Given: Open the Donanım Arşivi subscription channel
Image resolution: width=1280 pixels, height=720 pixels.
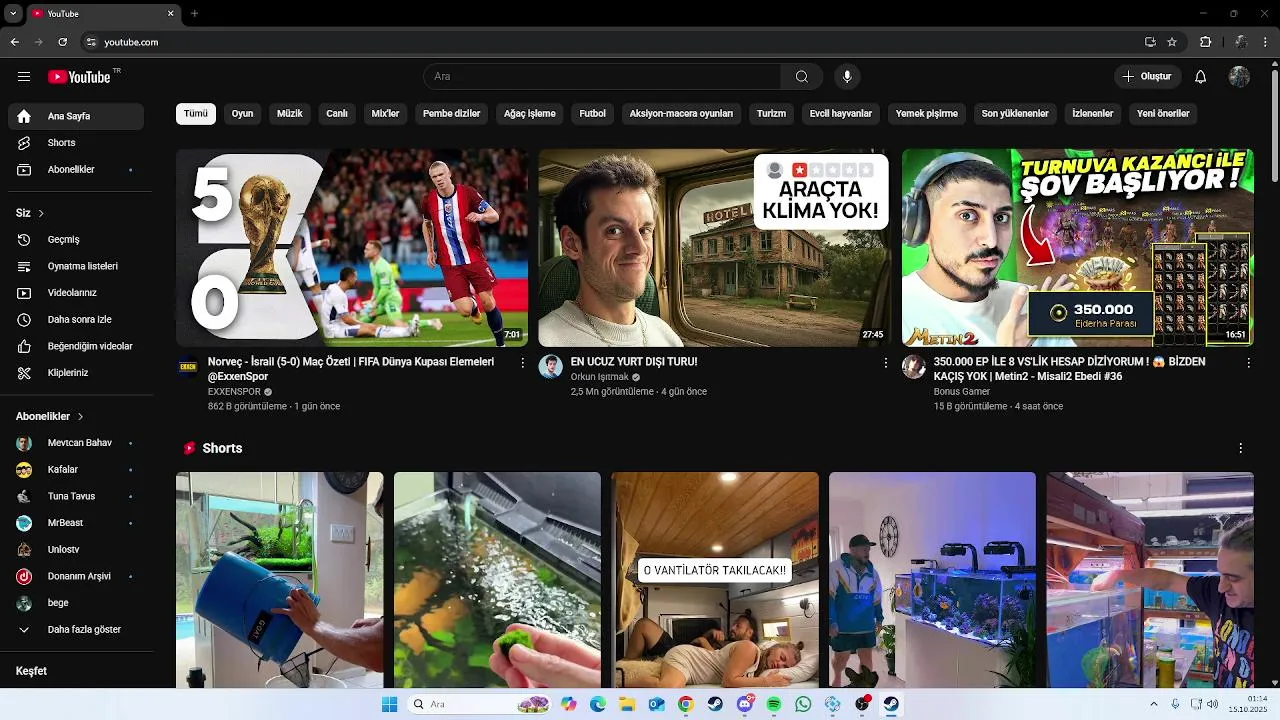Looking at the screenshot, I should (x=76, y=576).
